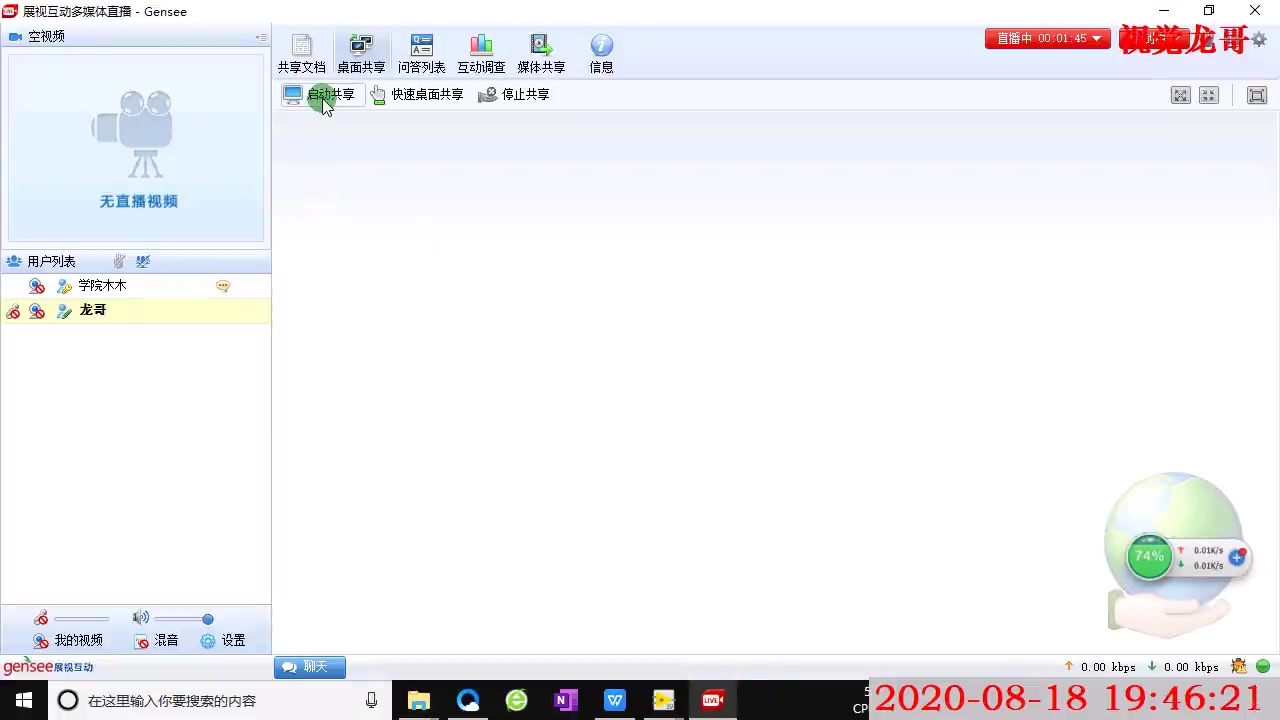The height and width of the screenshot is (720, 1280).
Task: Open the 媒体共享 media sharing icon
Action: coord(541,54)
